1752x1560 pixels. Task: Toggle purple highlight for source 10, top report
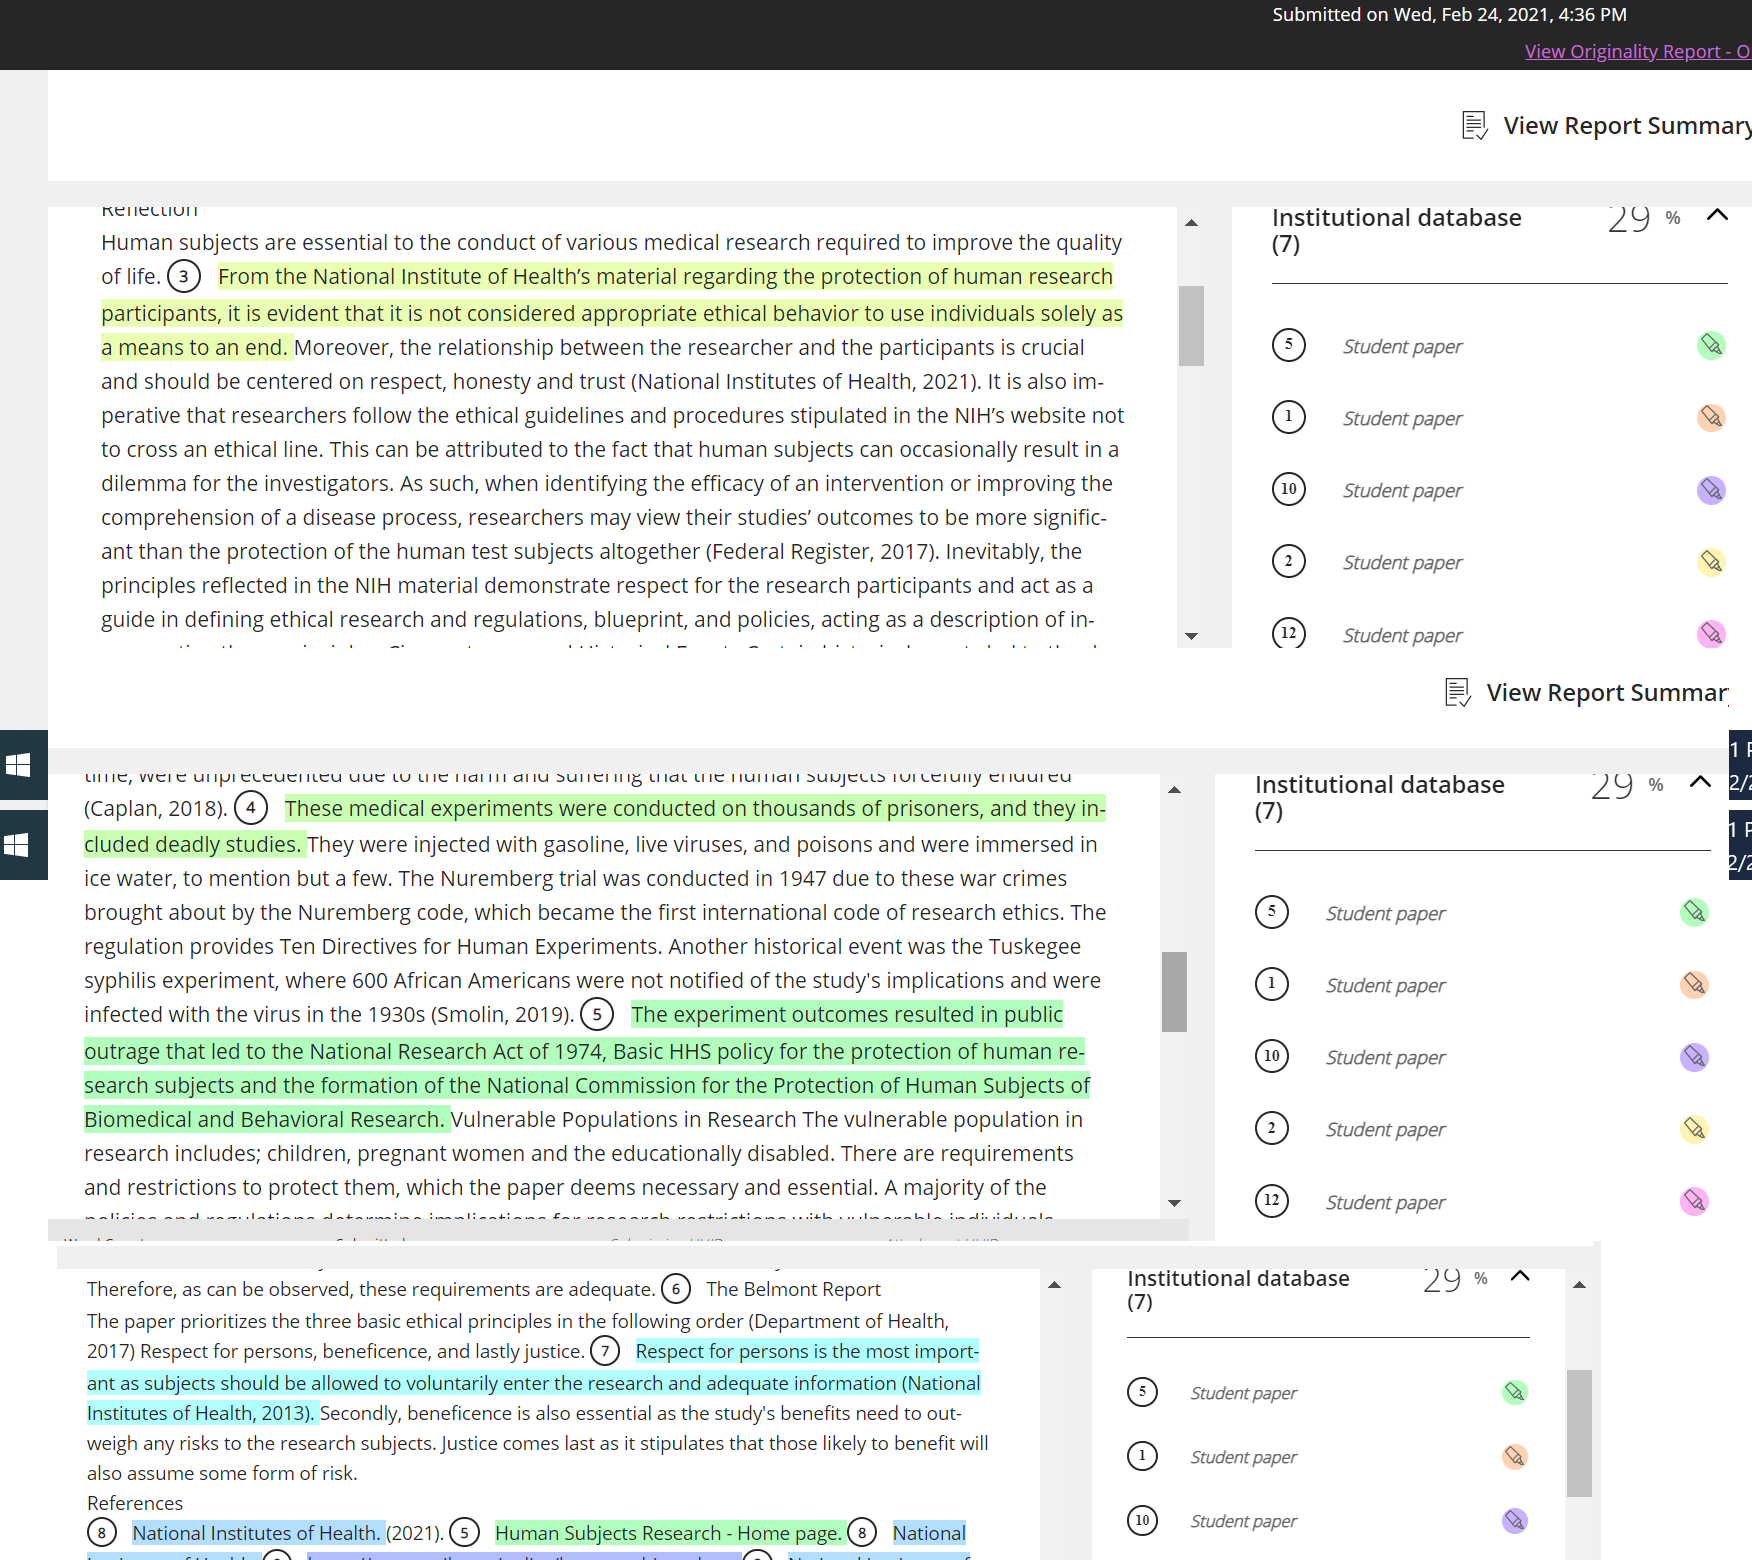coord(1711,490)
